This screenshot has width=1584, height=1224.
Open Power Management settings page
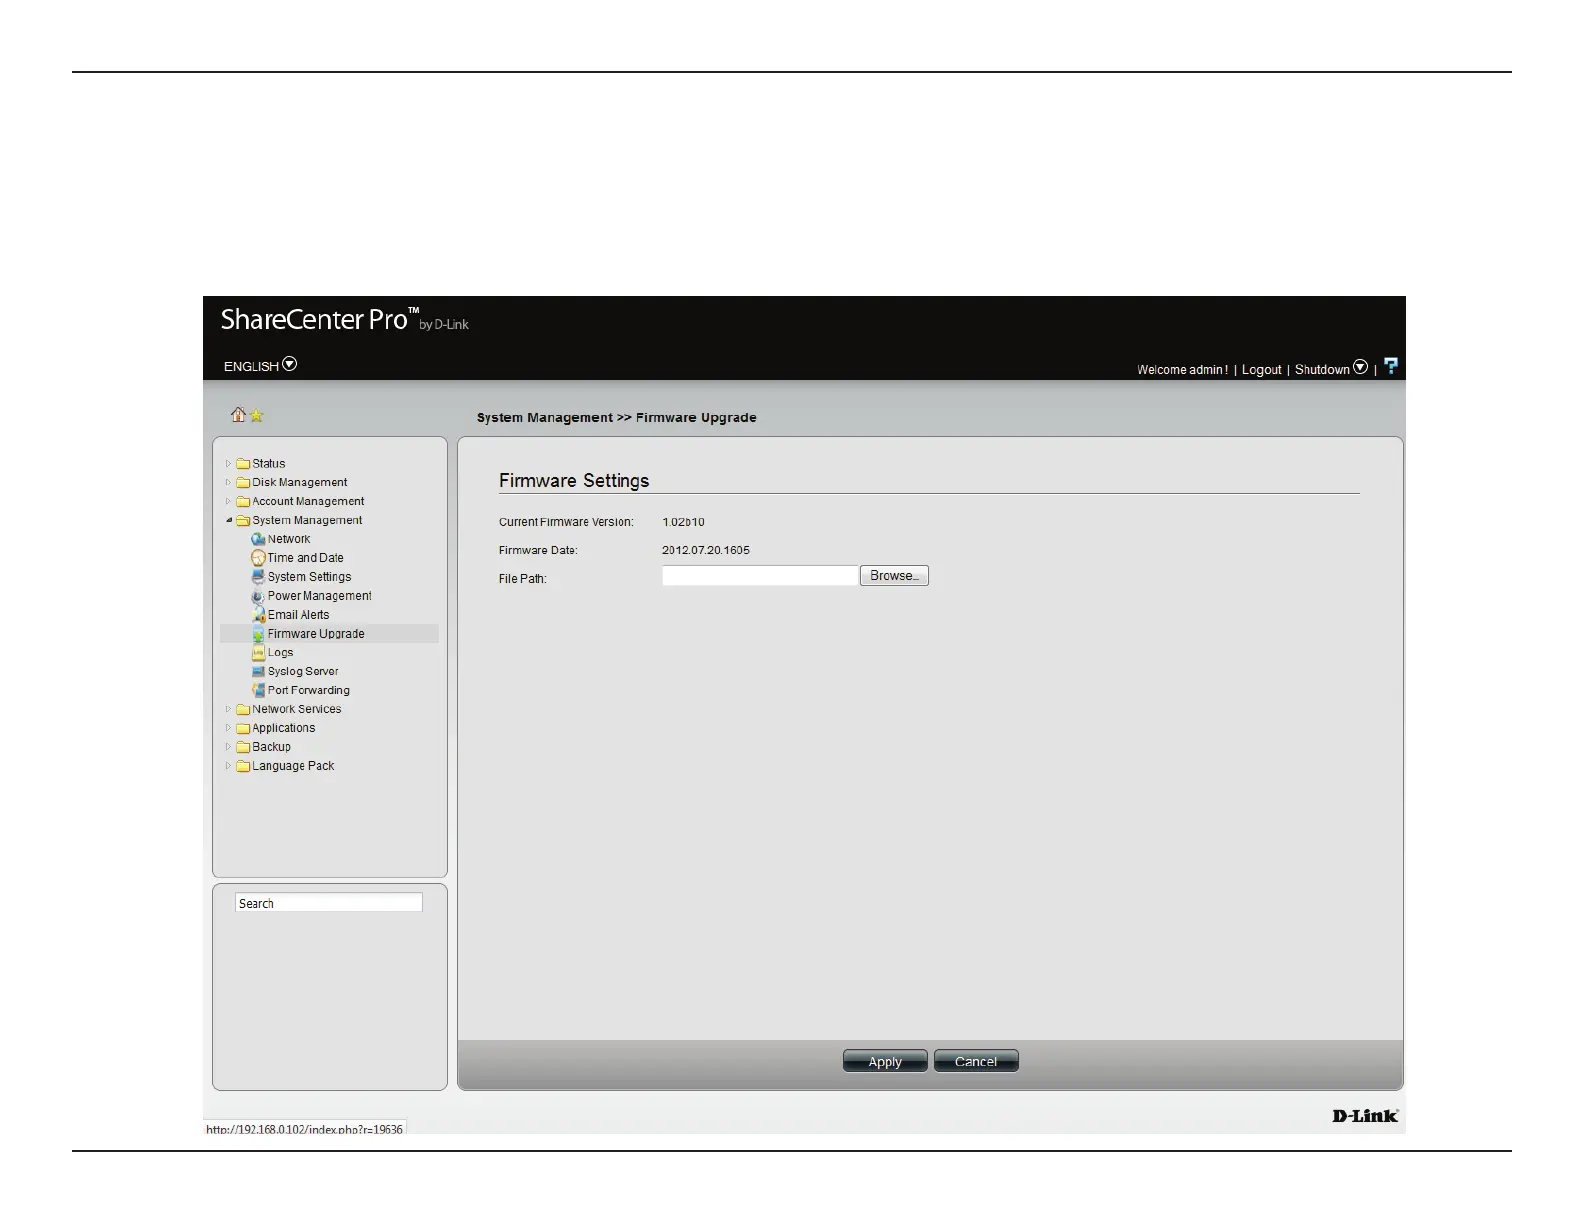click(319, 596)
